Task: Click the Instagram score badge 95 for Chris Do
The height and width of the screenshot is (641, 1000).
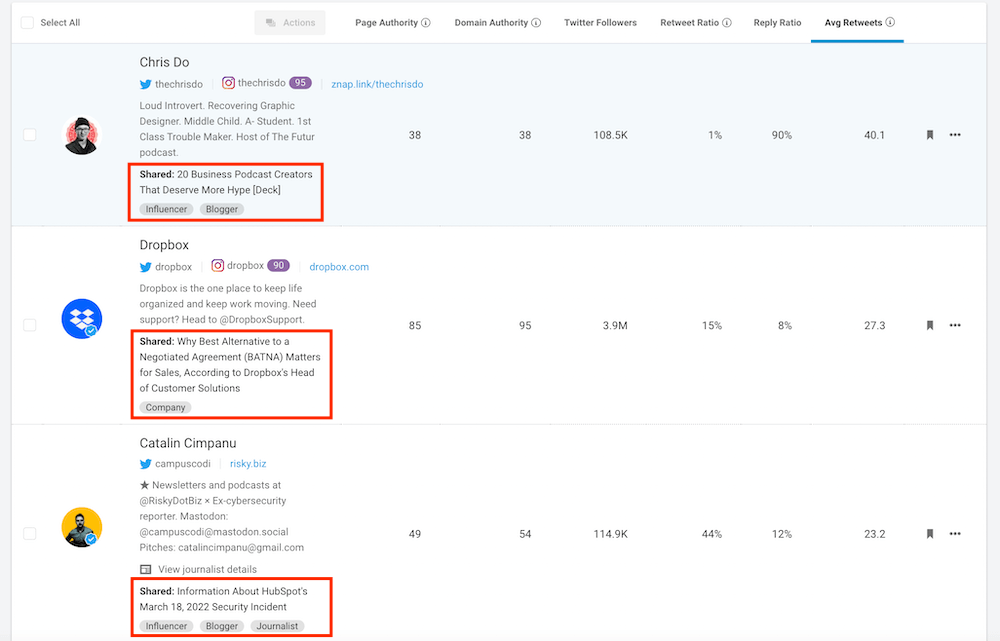Action: pyautogui.click(x=301, y=84)
